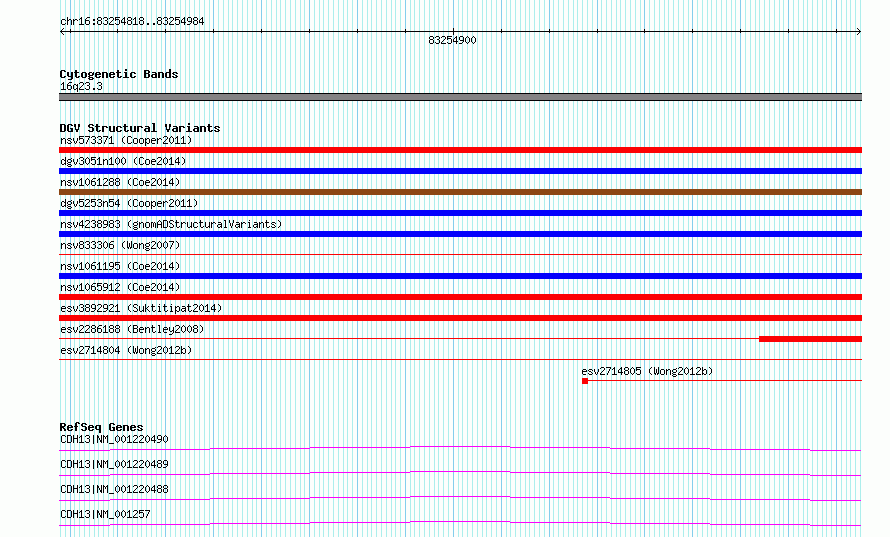
Task: Open variant dgv3051n100 (Coe2014) label
Action: coord(123,161)
